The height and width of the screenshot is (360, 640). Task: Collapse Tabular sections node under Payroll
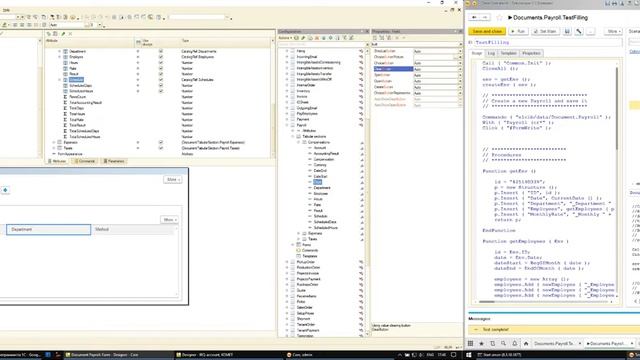[293, 137]
